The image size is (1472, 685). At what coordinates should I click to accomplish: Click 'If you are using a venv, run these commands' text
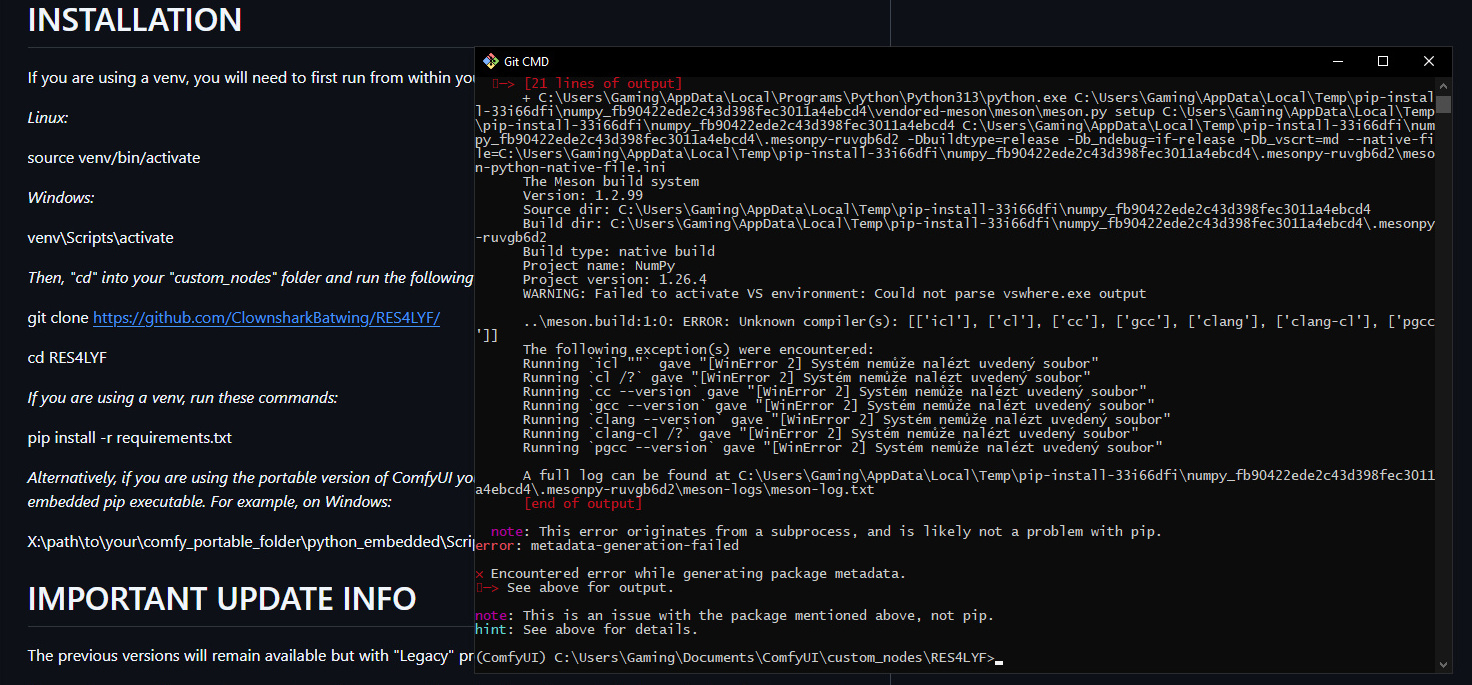coord(183,398)
